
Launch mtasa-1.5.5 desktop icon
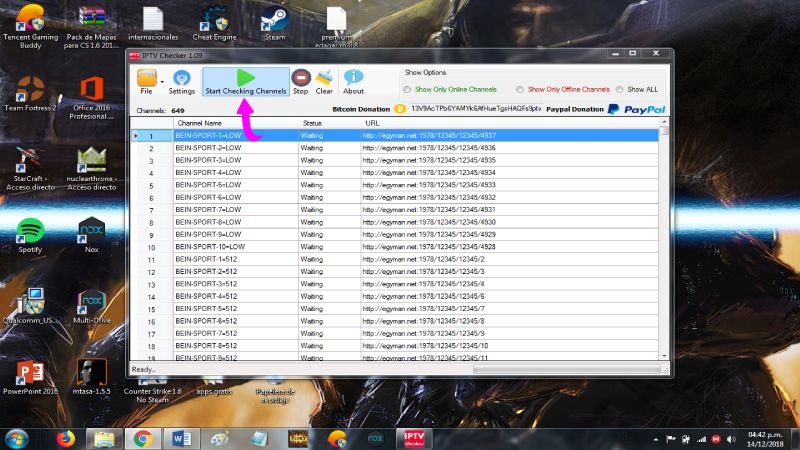pyautogui.click(x=92, y=377)
